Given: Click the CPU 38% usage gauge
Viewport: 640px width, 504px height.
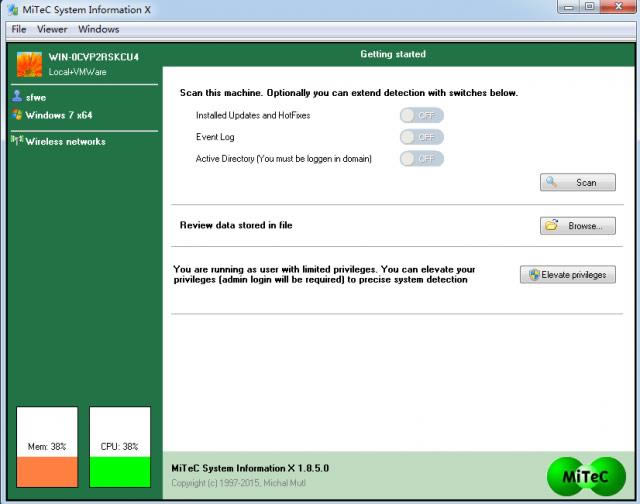Looking at the screenshot, I should (120, 447).
